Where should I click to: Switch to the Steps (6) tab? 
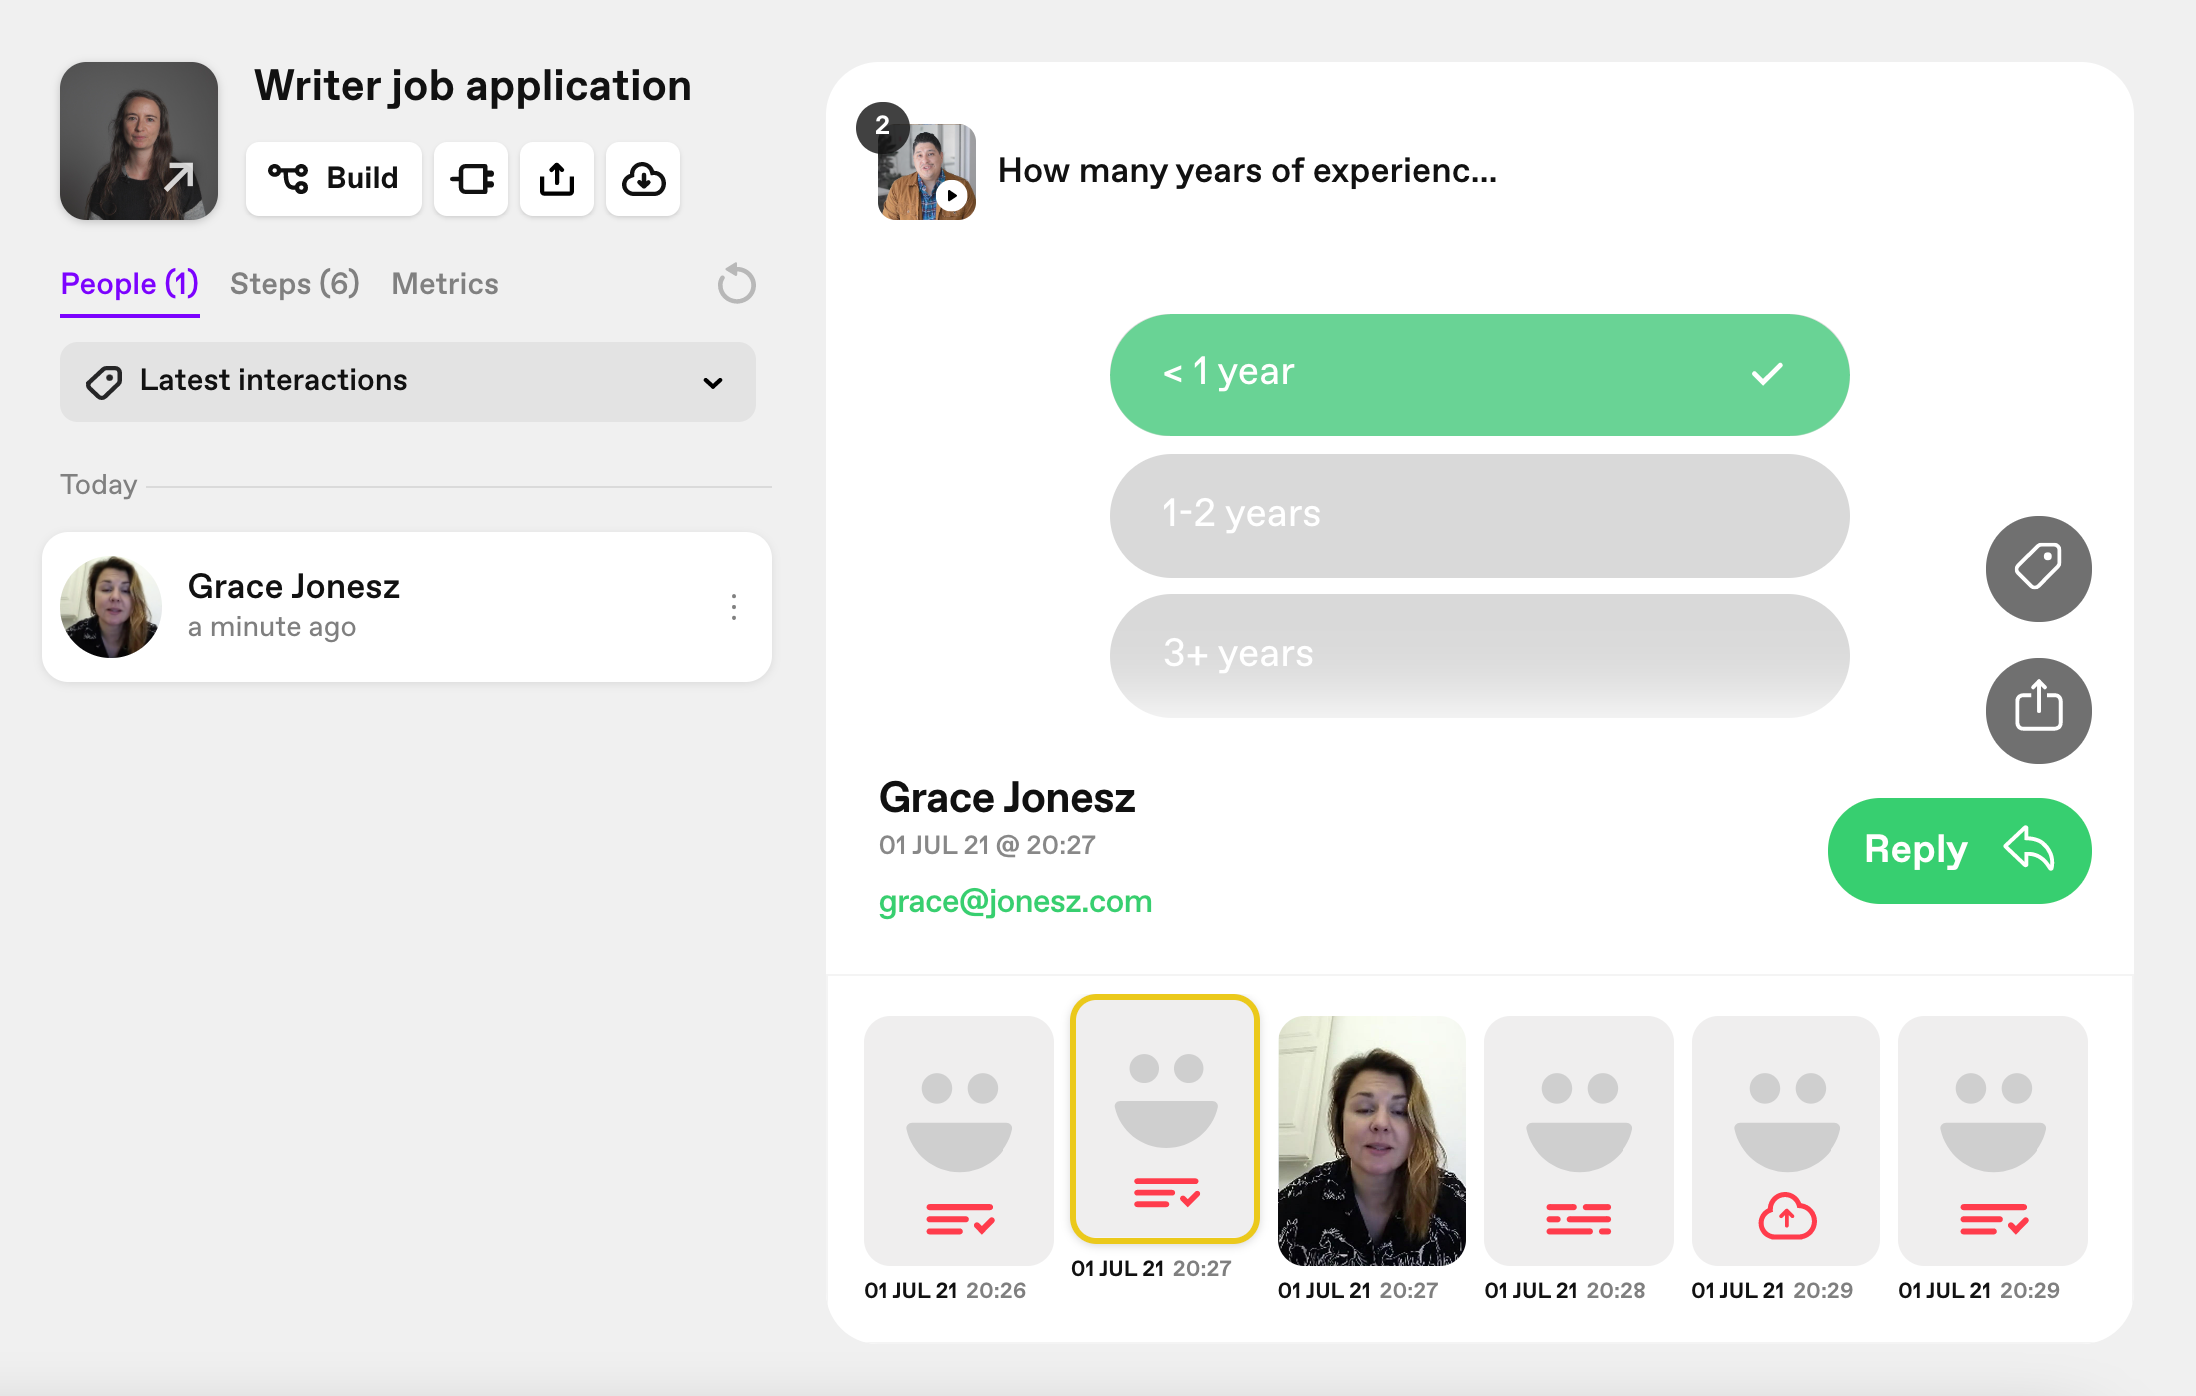point(295,284)
